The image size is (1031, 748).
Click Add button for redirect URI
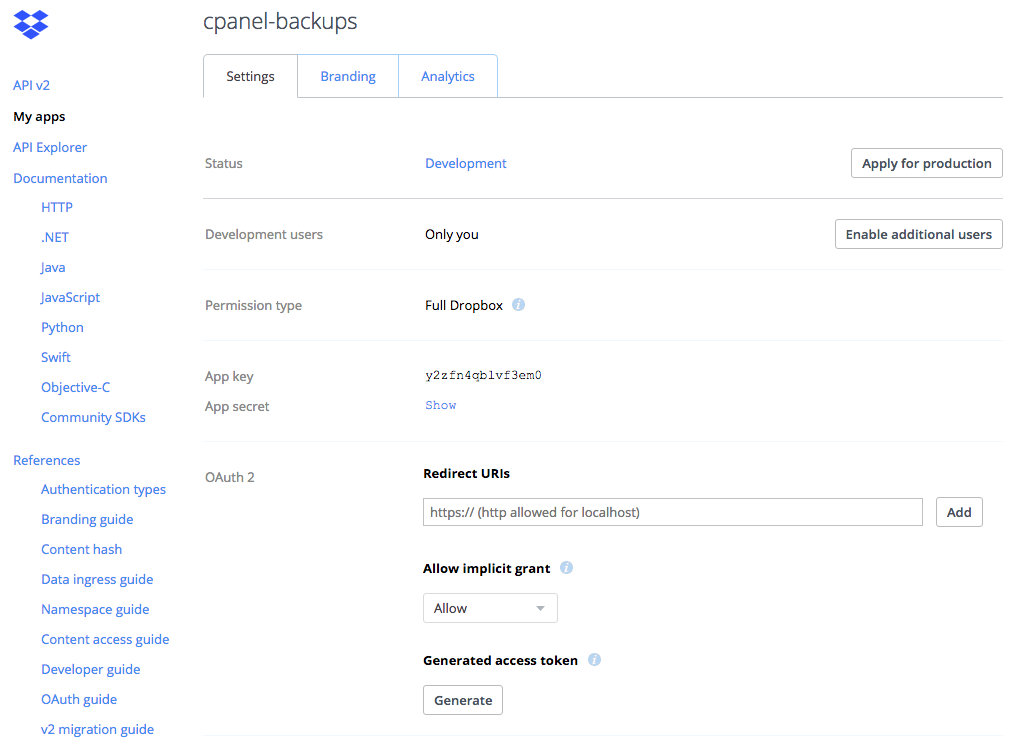click(x=959, y=512)
